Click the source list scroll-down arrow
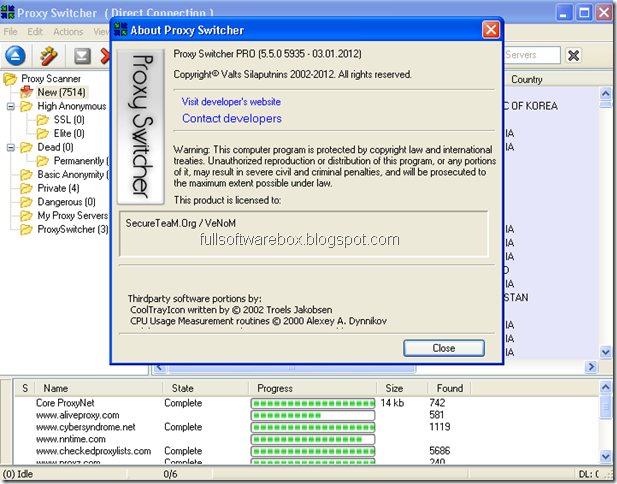The width and height of the screenshot is (617, 484). pos(605,456)
